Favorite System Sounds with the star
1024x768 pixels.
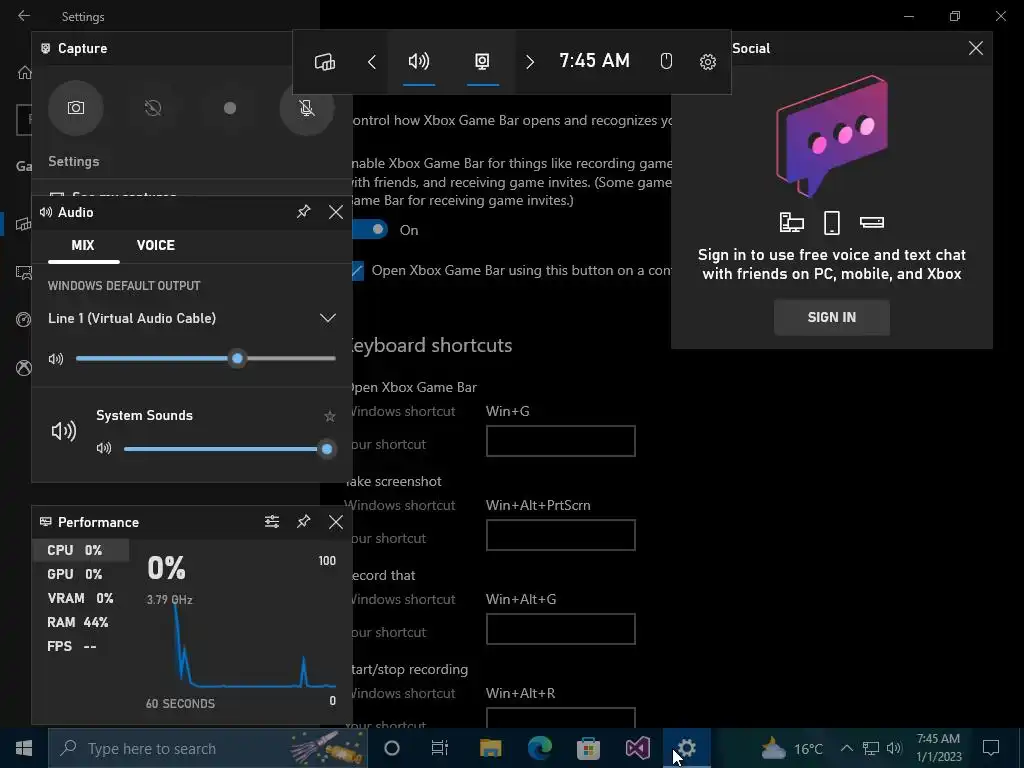pyautogui.click(x=330, y=416)
